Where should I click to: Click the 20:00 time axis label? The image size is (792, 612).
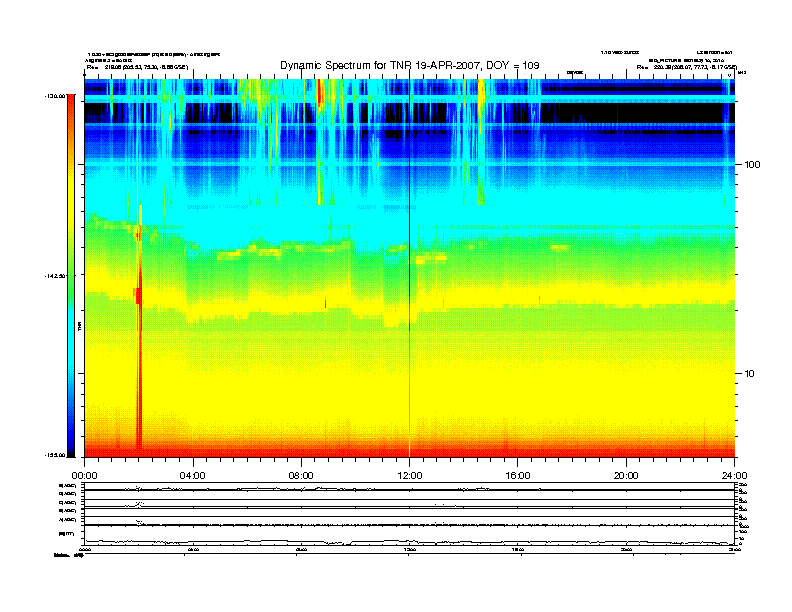pos(626,476)
